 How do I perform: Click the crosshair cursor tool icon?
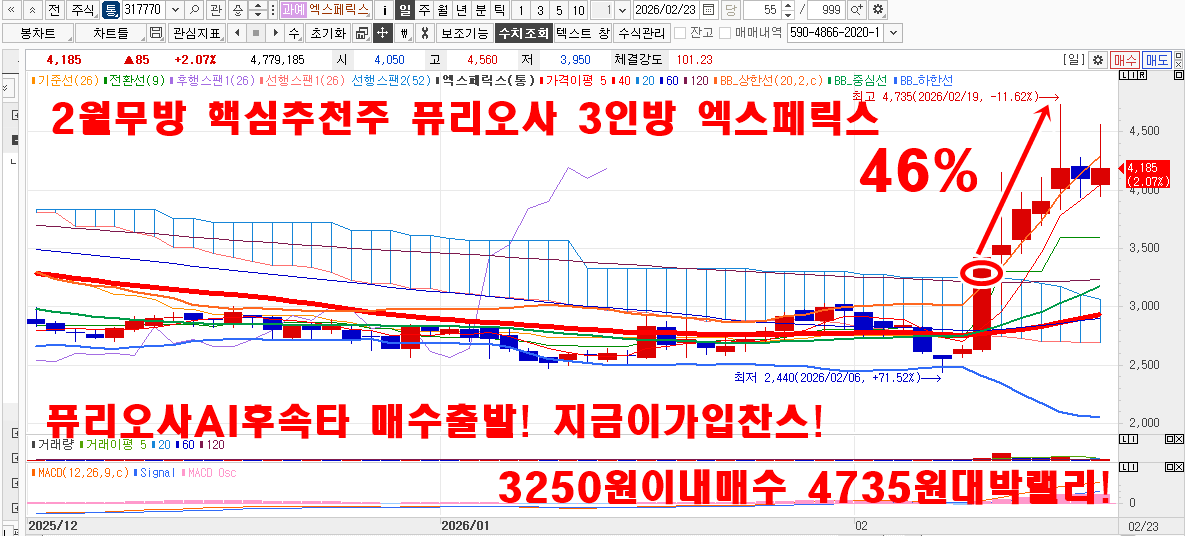click(x=382, y=33)
